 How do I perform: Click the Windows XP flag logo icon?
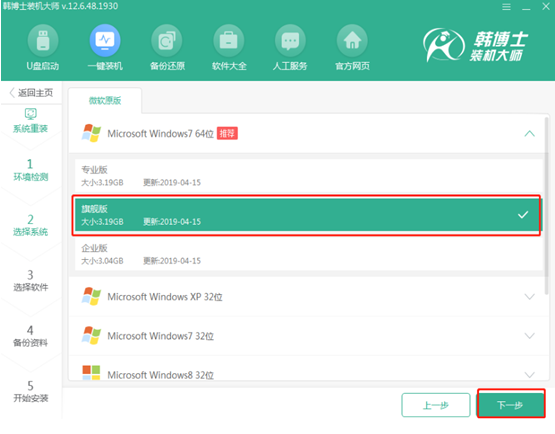click(x=91, y=296)
